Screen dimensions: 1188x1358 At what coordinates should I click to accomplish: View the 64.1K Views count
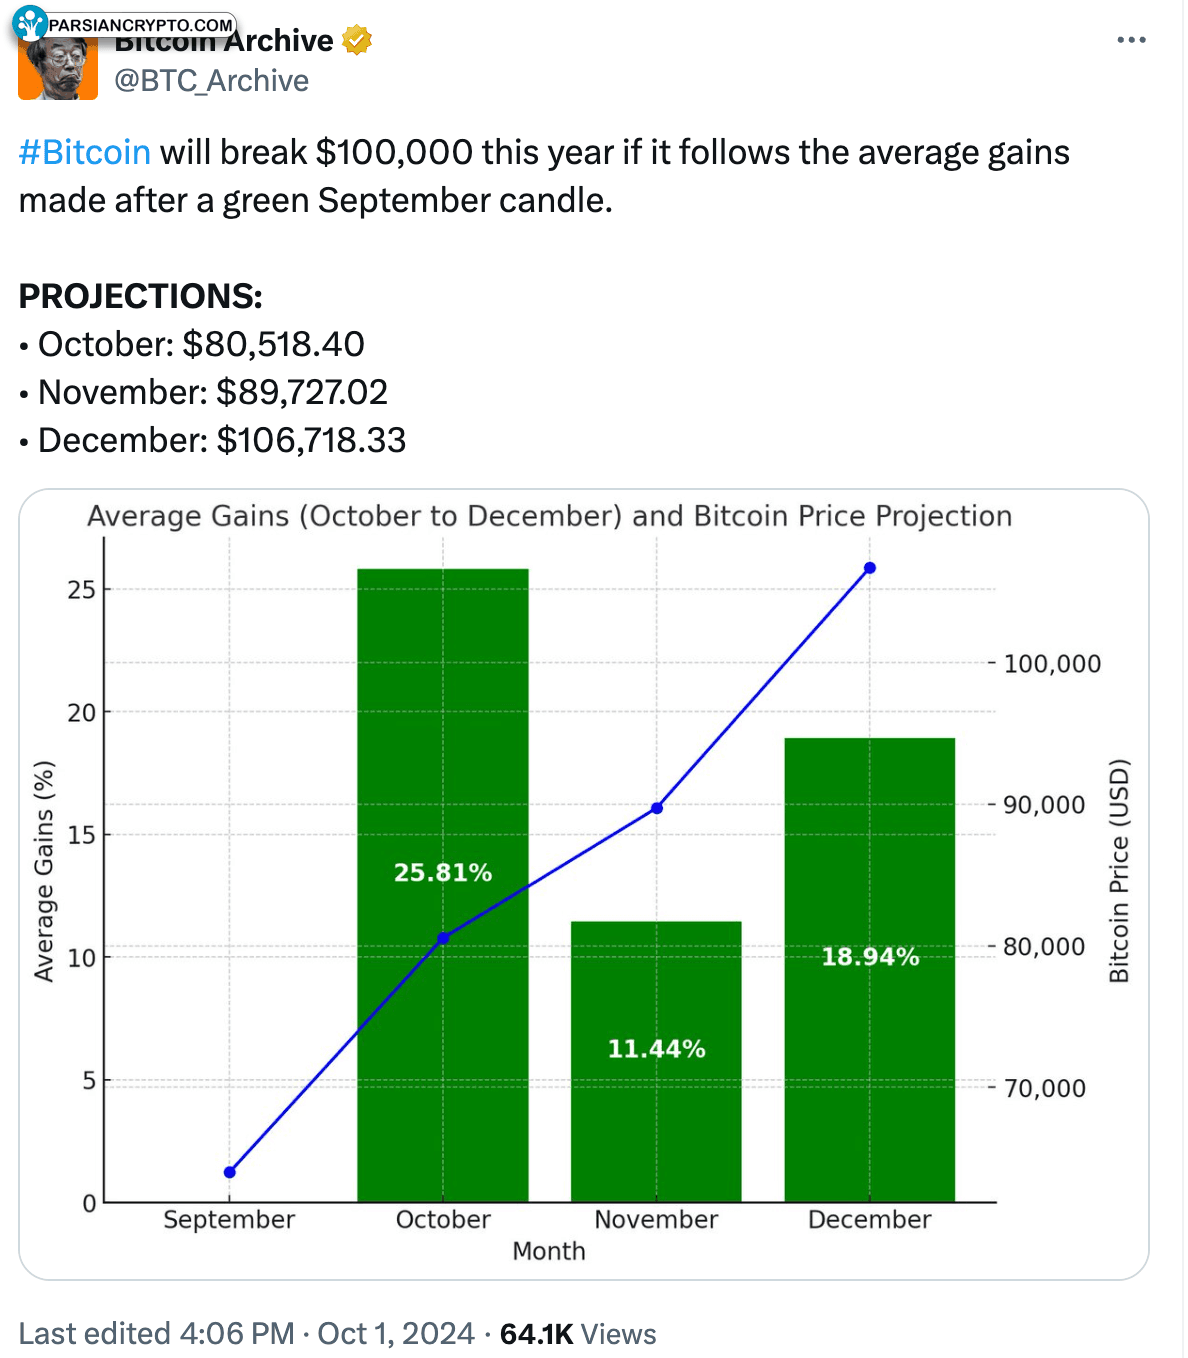(578, 1334)
